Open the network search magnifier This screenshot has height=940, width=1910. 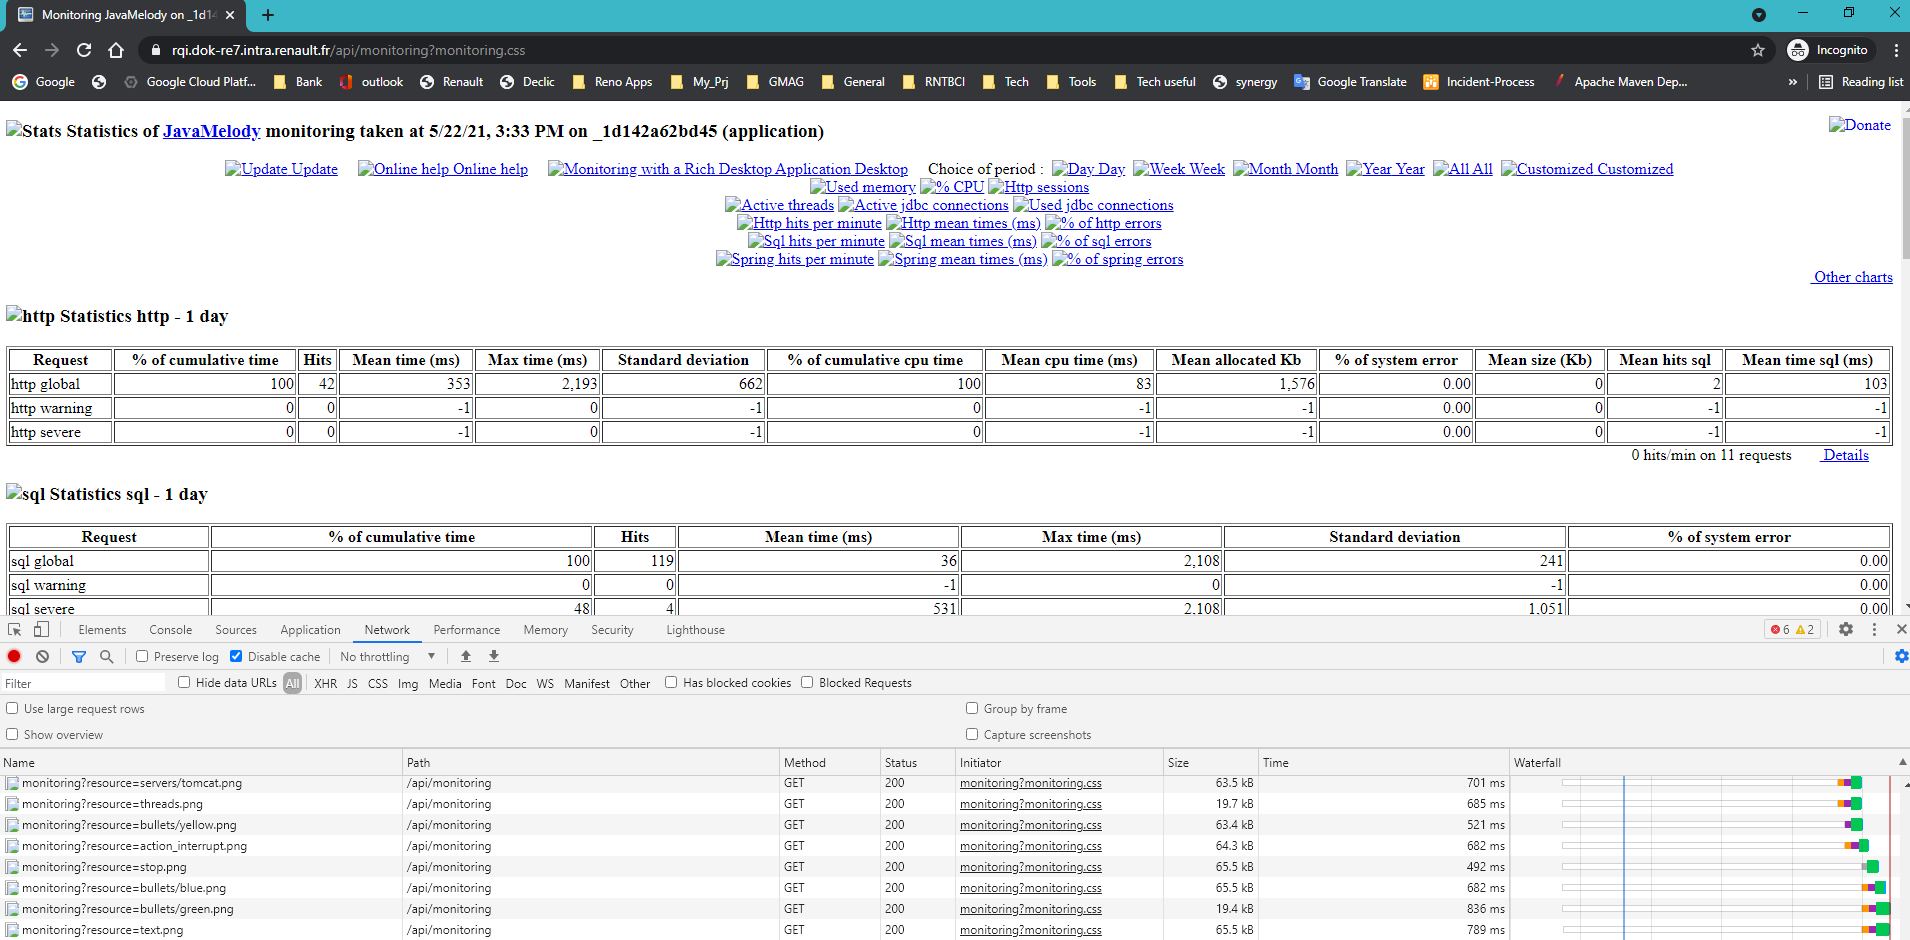pos(106,657)
